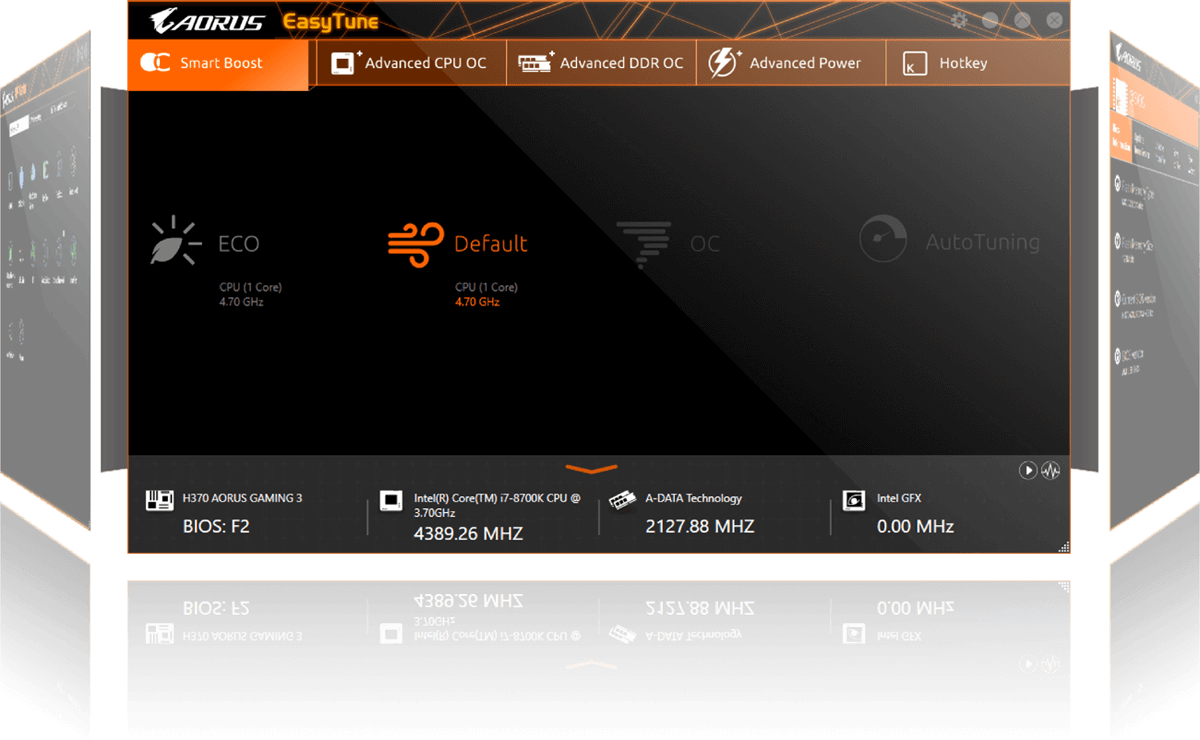Viewport: 1200px width, 740px height.
Task: Open hardware monitor waveform icon
Action: coord(1050,470)
